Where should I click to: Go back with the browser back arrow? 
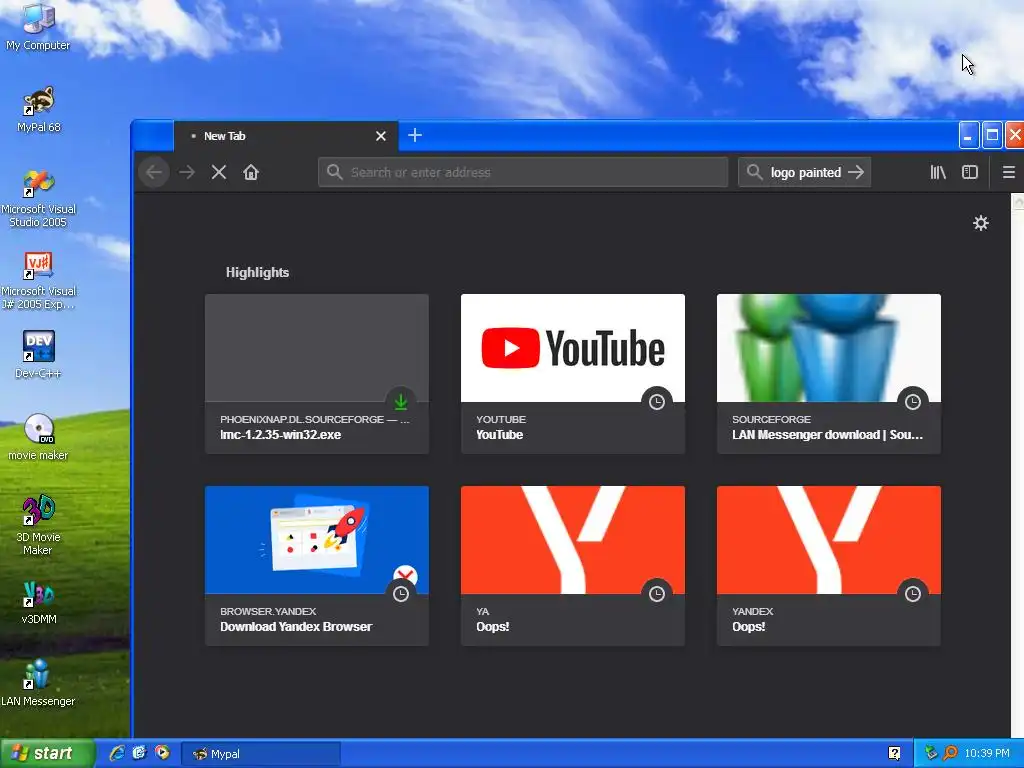coord(154,172)
